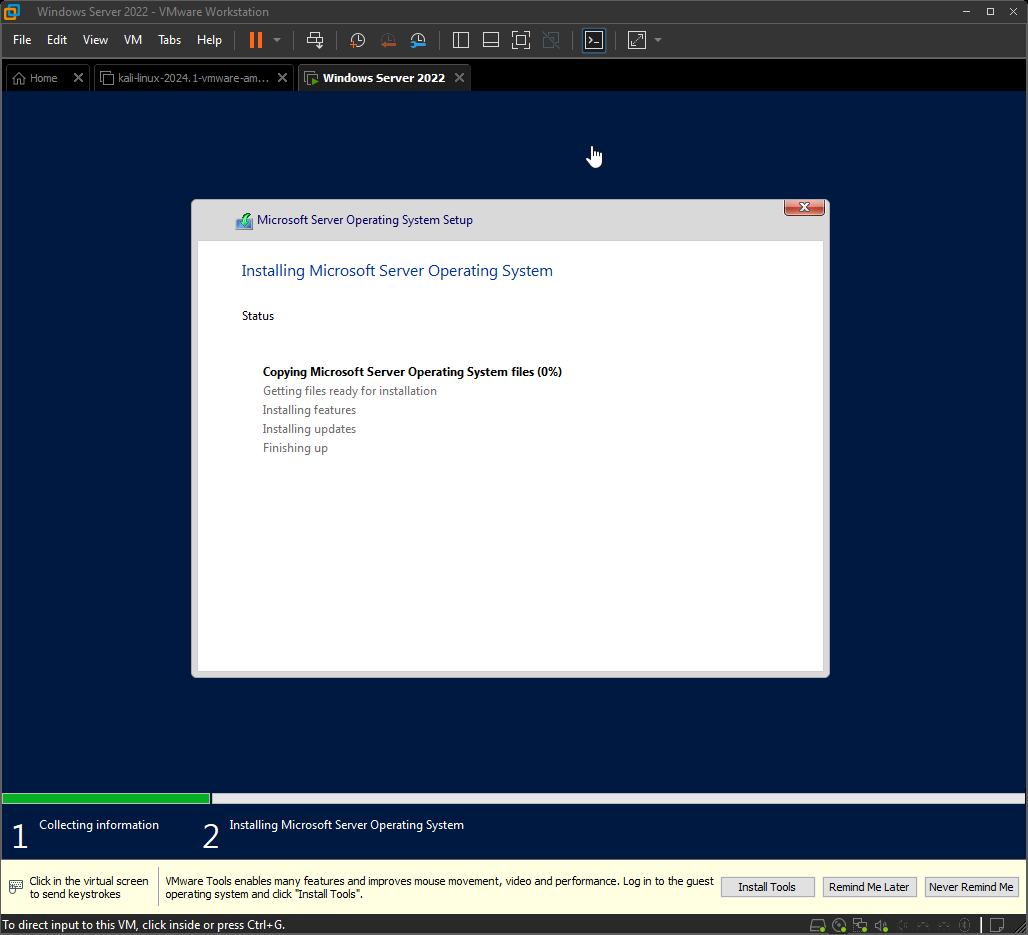Click the keyboard icon in hint bar
Screen dimensions: 1028x935
coord(16,887)
